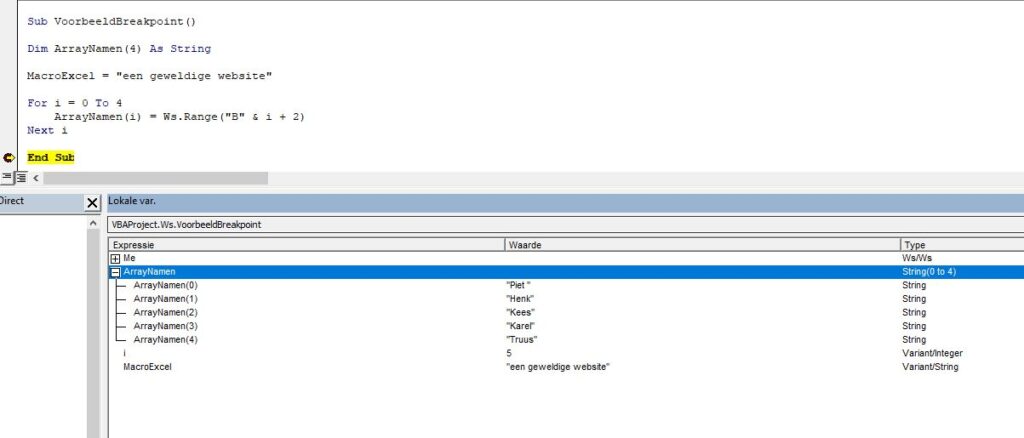Click left arrow of horizontal code scrollbar
Viewport: 1024px width, 438px height.
36,178
